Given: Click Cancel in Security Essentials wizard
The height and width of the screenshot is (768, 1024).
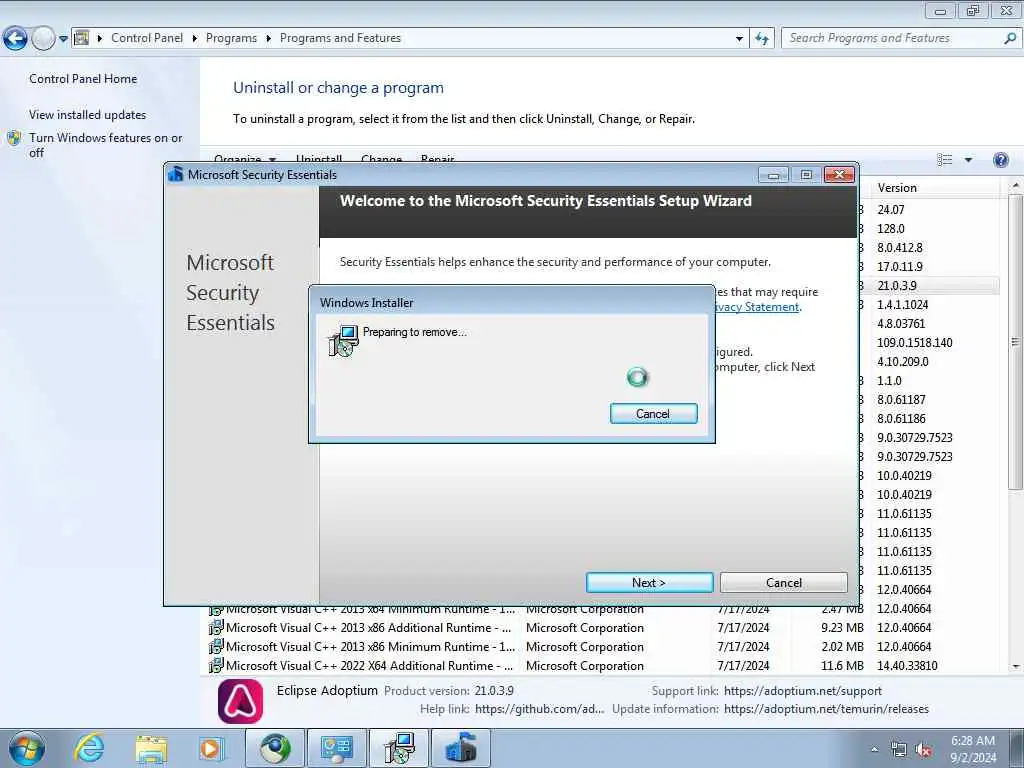Looking at the screenshot, I should (x=784, y=583).
